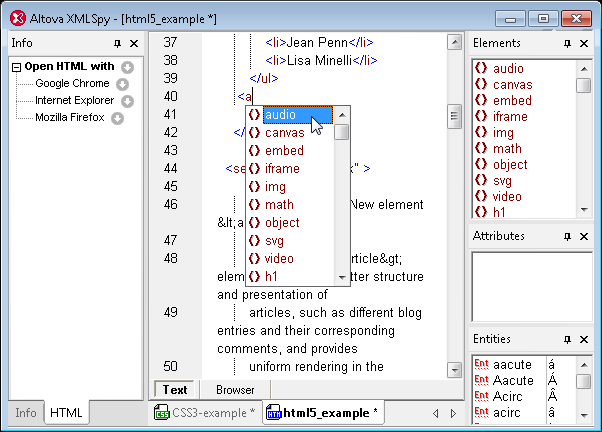Click the arrow icon beside Open HTML with

[x=127, y=67]
